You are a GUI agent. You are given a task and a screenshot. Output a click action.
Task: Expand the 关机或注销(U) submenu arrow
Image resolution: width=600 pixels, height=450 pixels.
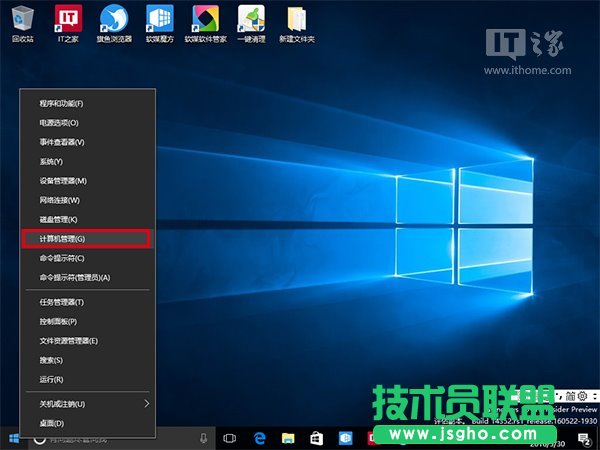(147, 404)
